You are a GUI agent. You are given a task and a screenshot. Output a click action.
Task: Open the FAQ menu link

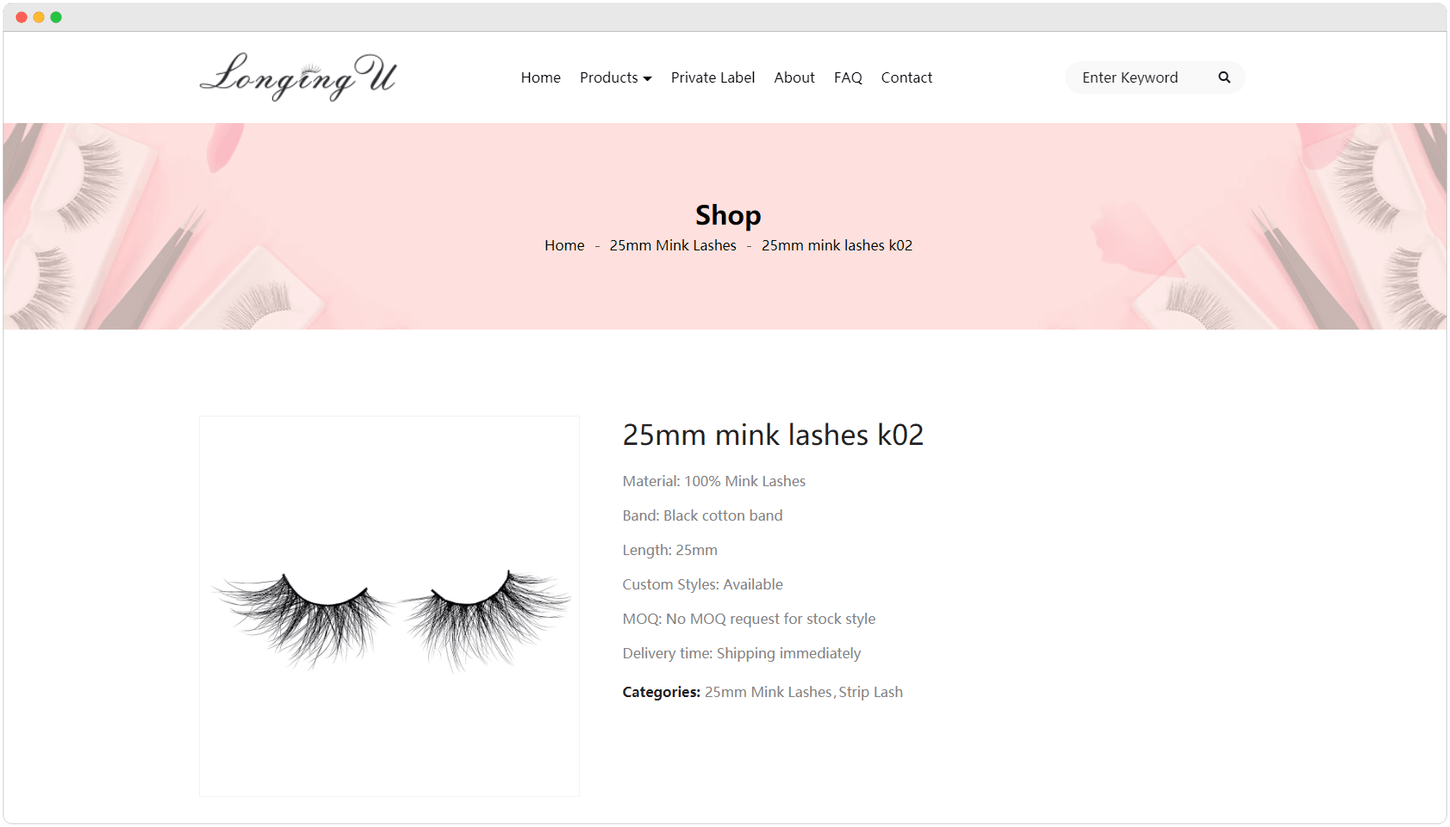(848, 78)
